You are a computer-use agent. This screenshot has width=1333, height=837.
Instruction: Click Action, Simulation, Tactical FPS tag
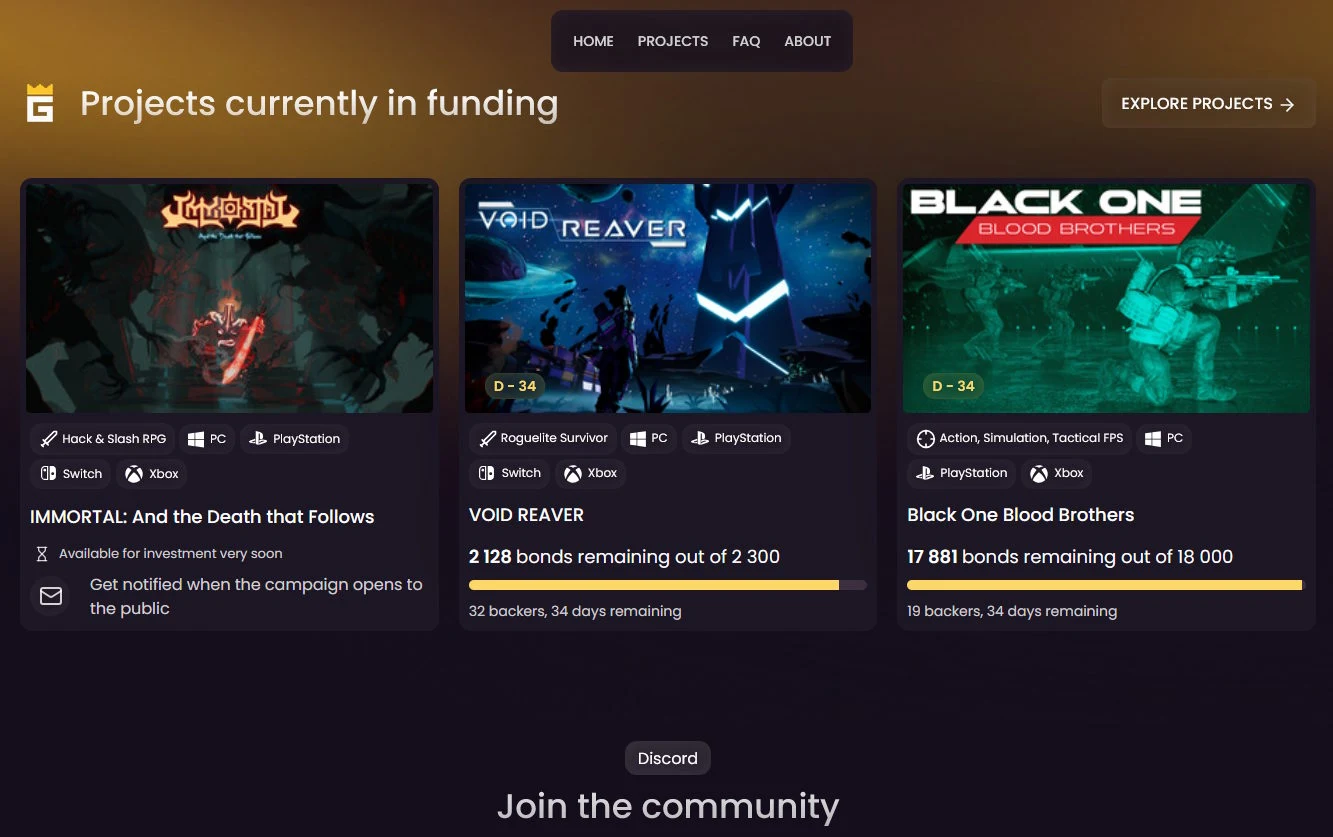coord(1019,438)
